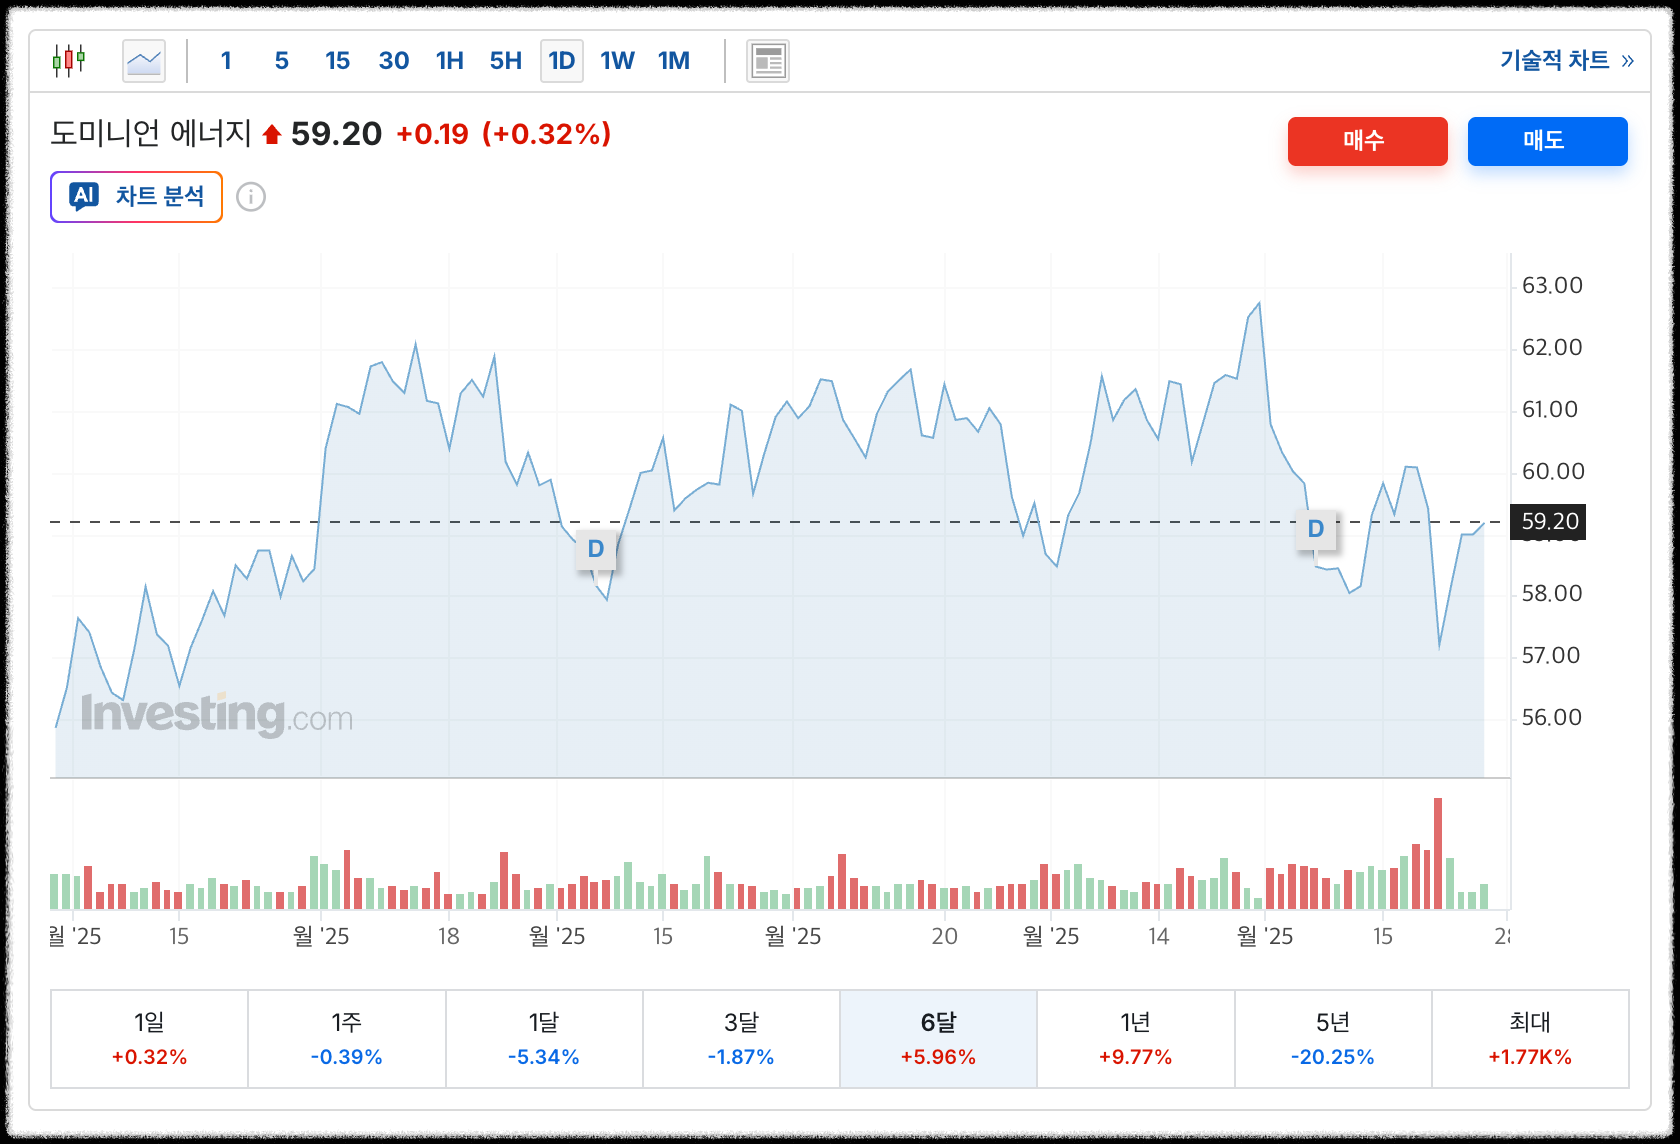Set interval to 15 minutes

click(x=338, y=61)
